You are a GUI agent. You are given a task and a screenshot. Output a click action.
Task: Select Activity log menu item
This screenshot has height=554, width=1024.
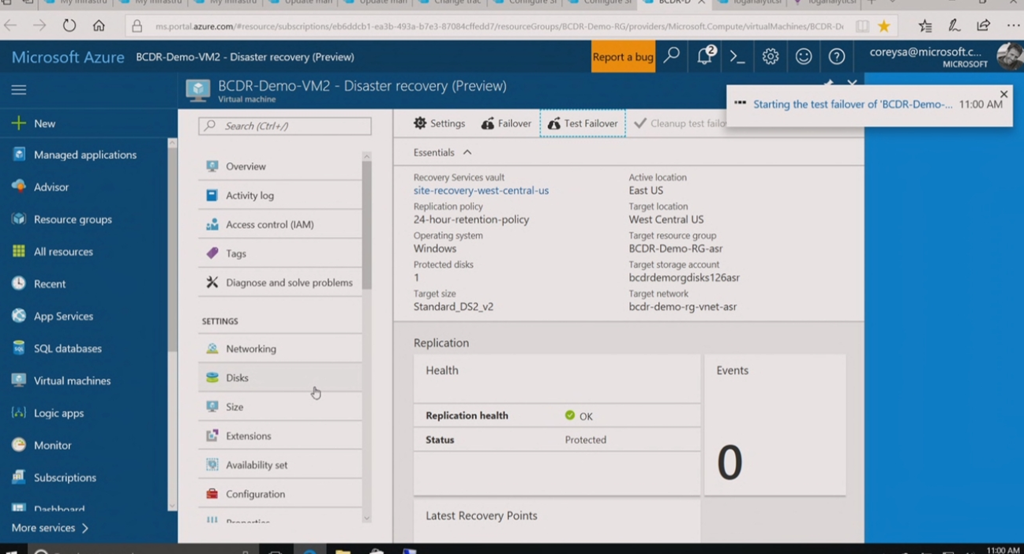pos(249,196)
